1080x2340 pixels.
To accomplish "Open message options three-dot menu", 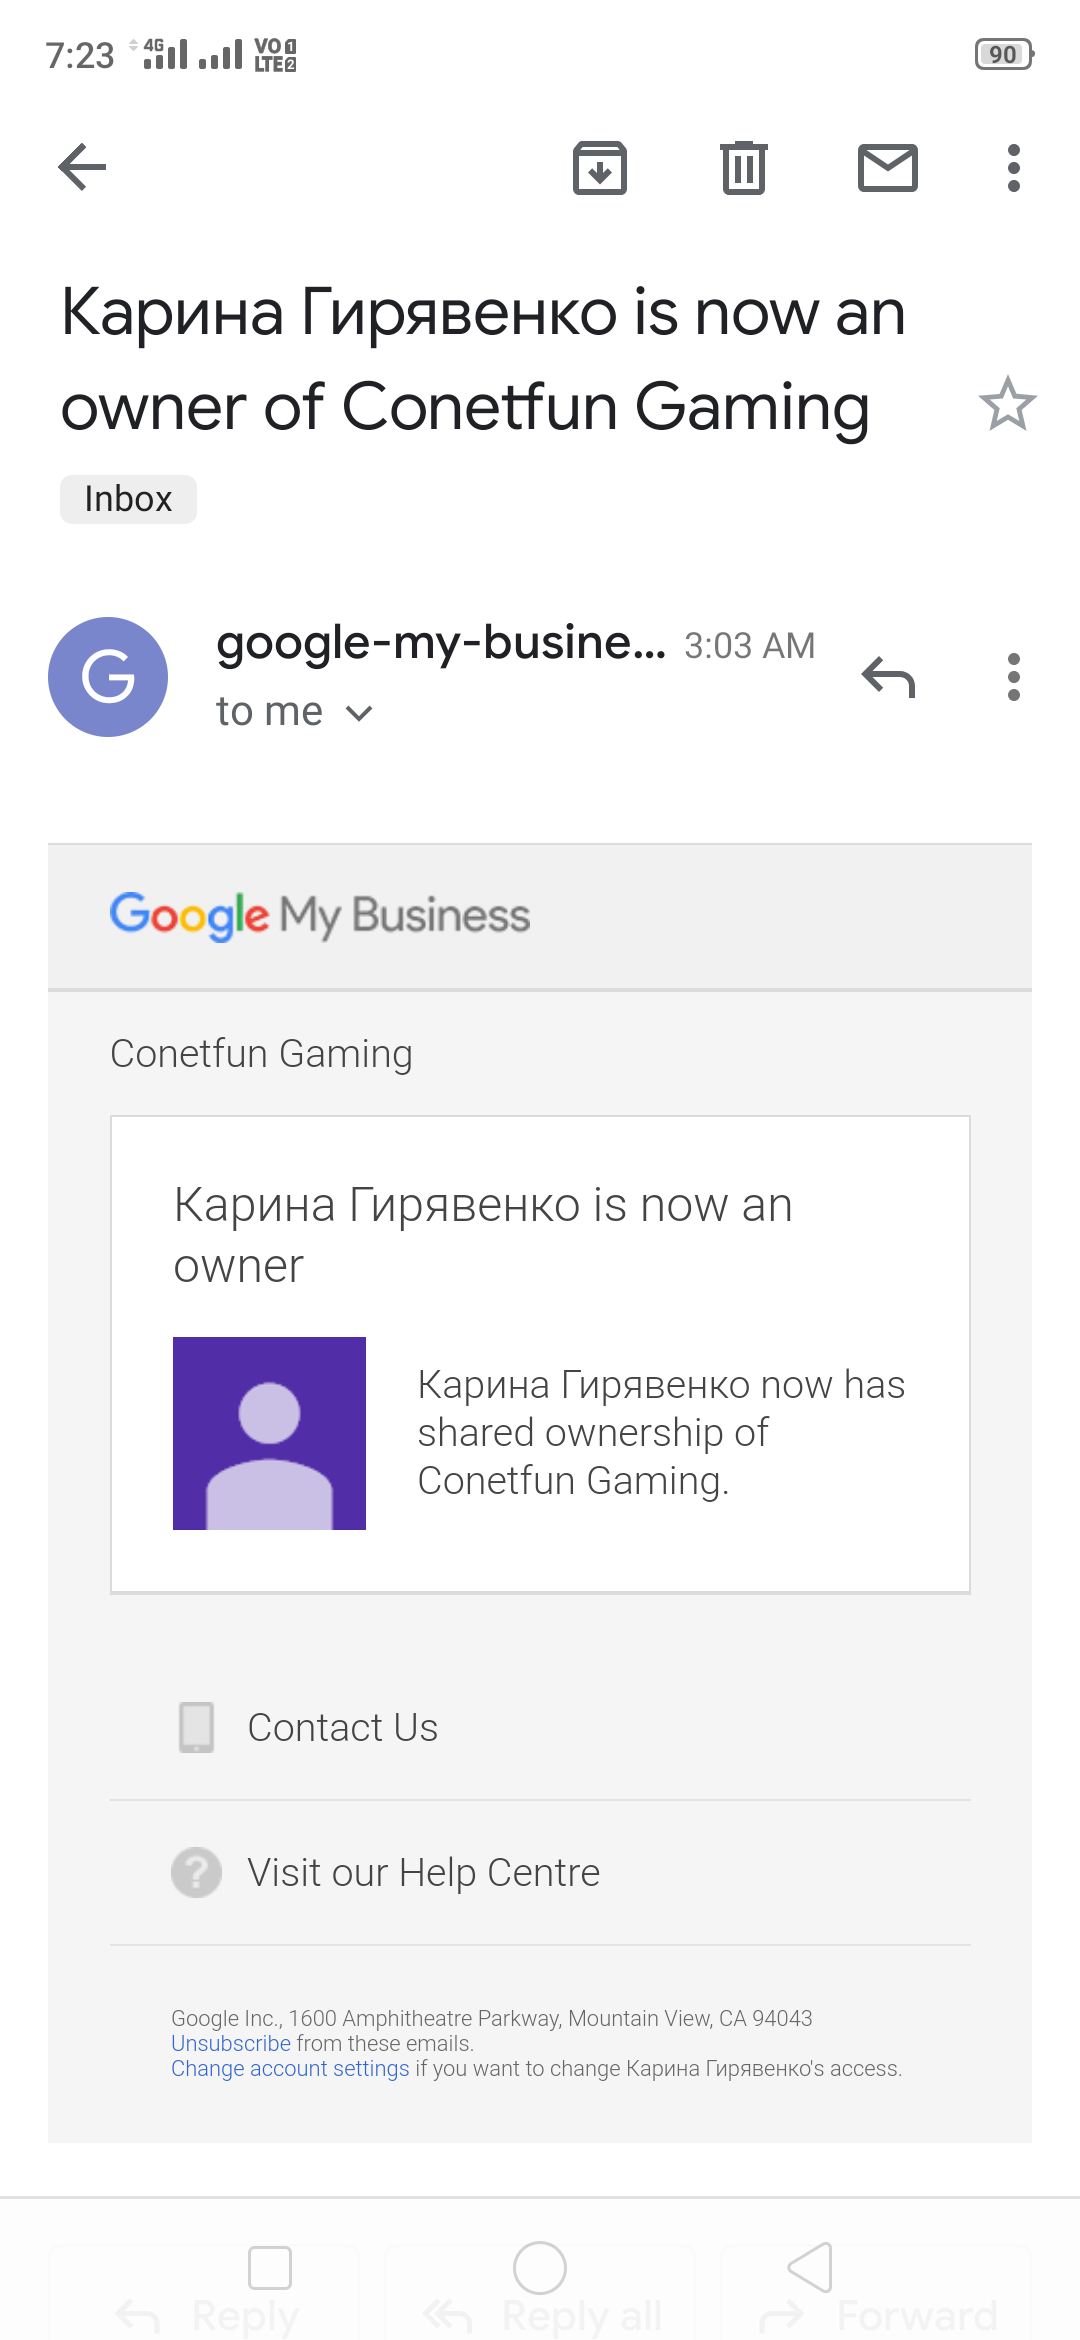I will 1013,677.
